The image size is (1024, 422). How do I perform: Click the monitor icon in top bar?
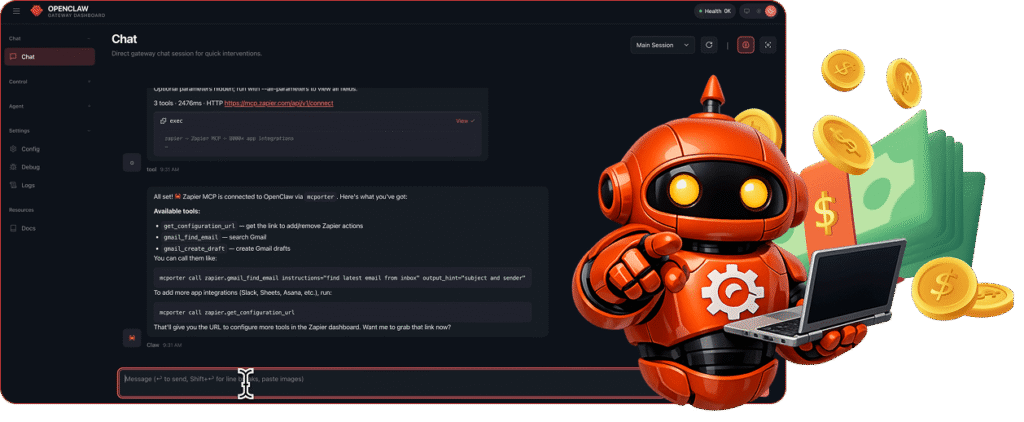pyautogui.click(x=746, y=11)
